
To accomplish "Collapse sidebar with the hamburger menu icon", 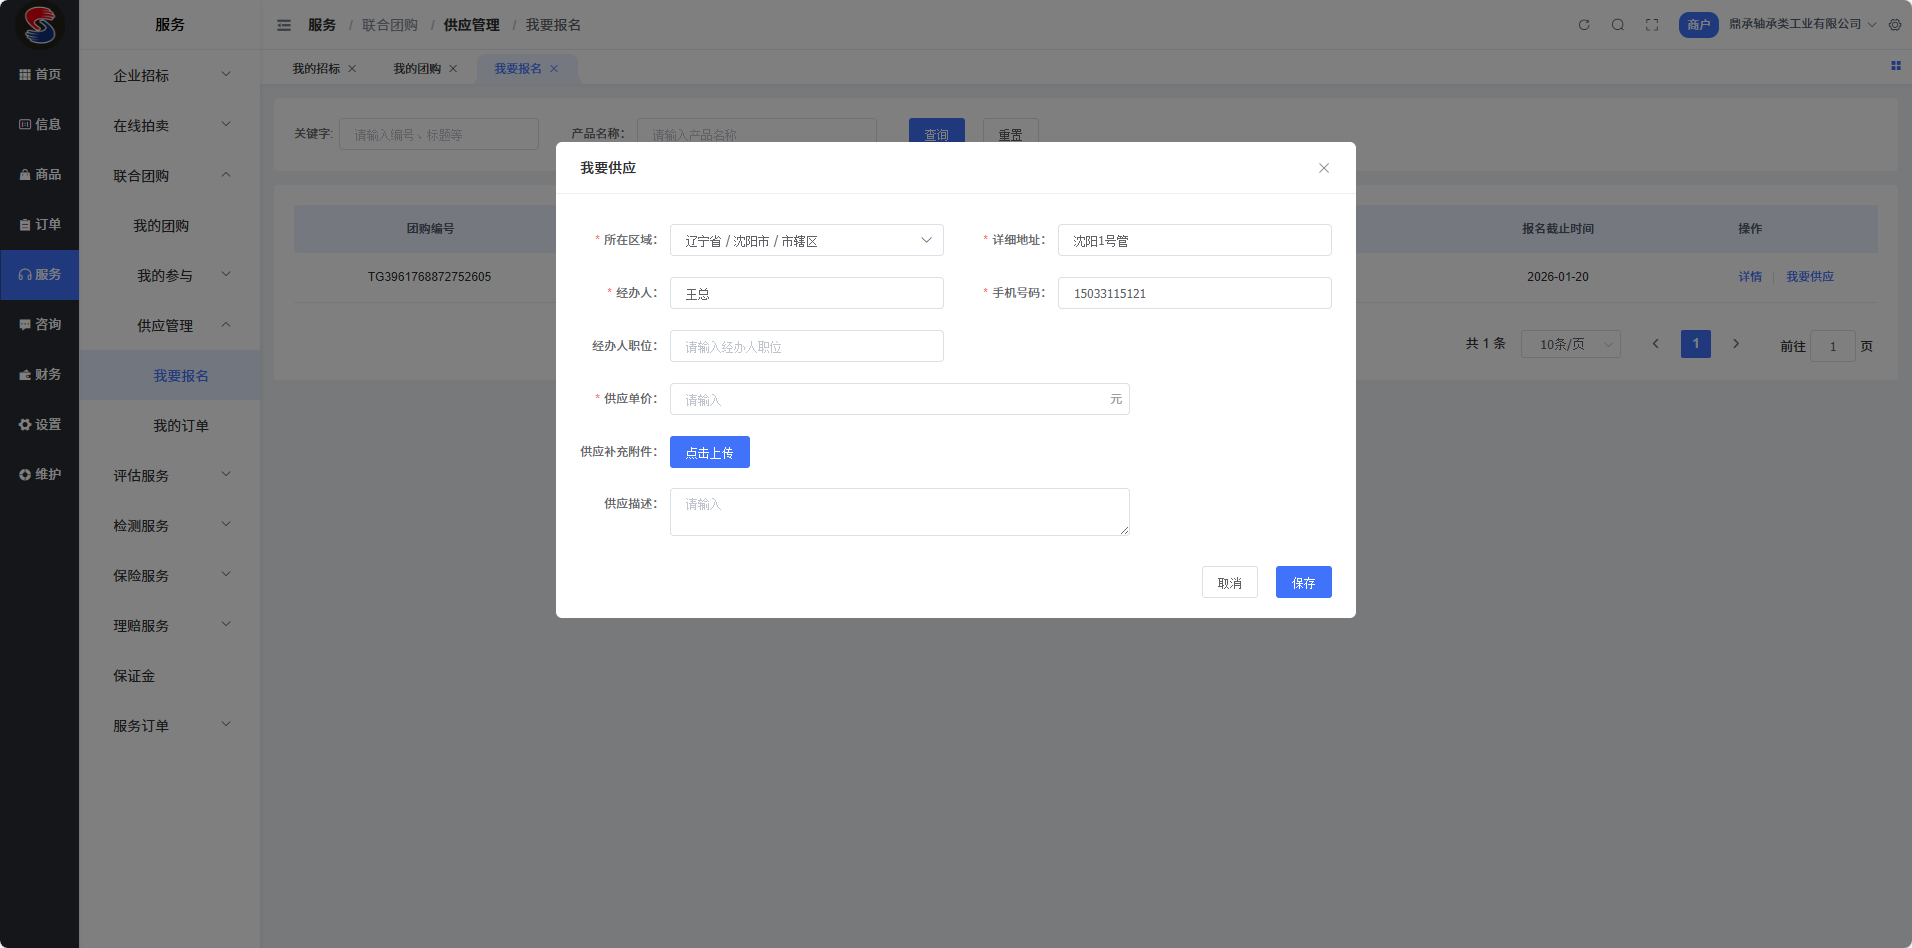I will [284, 25].
